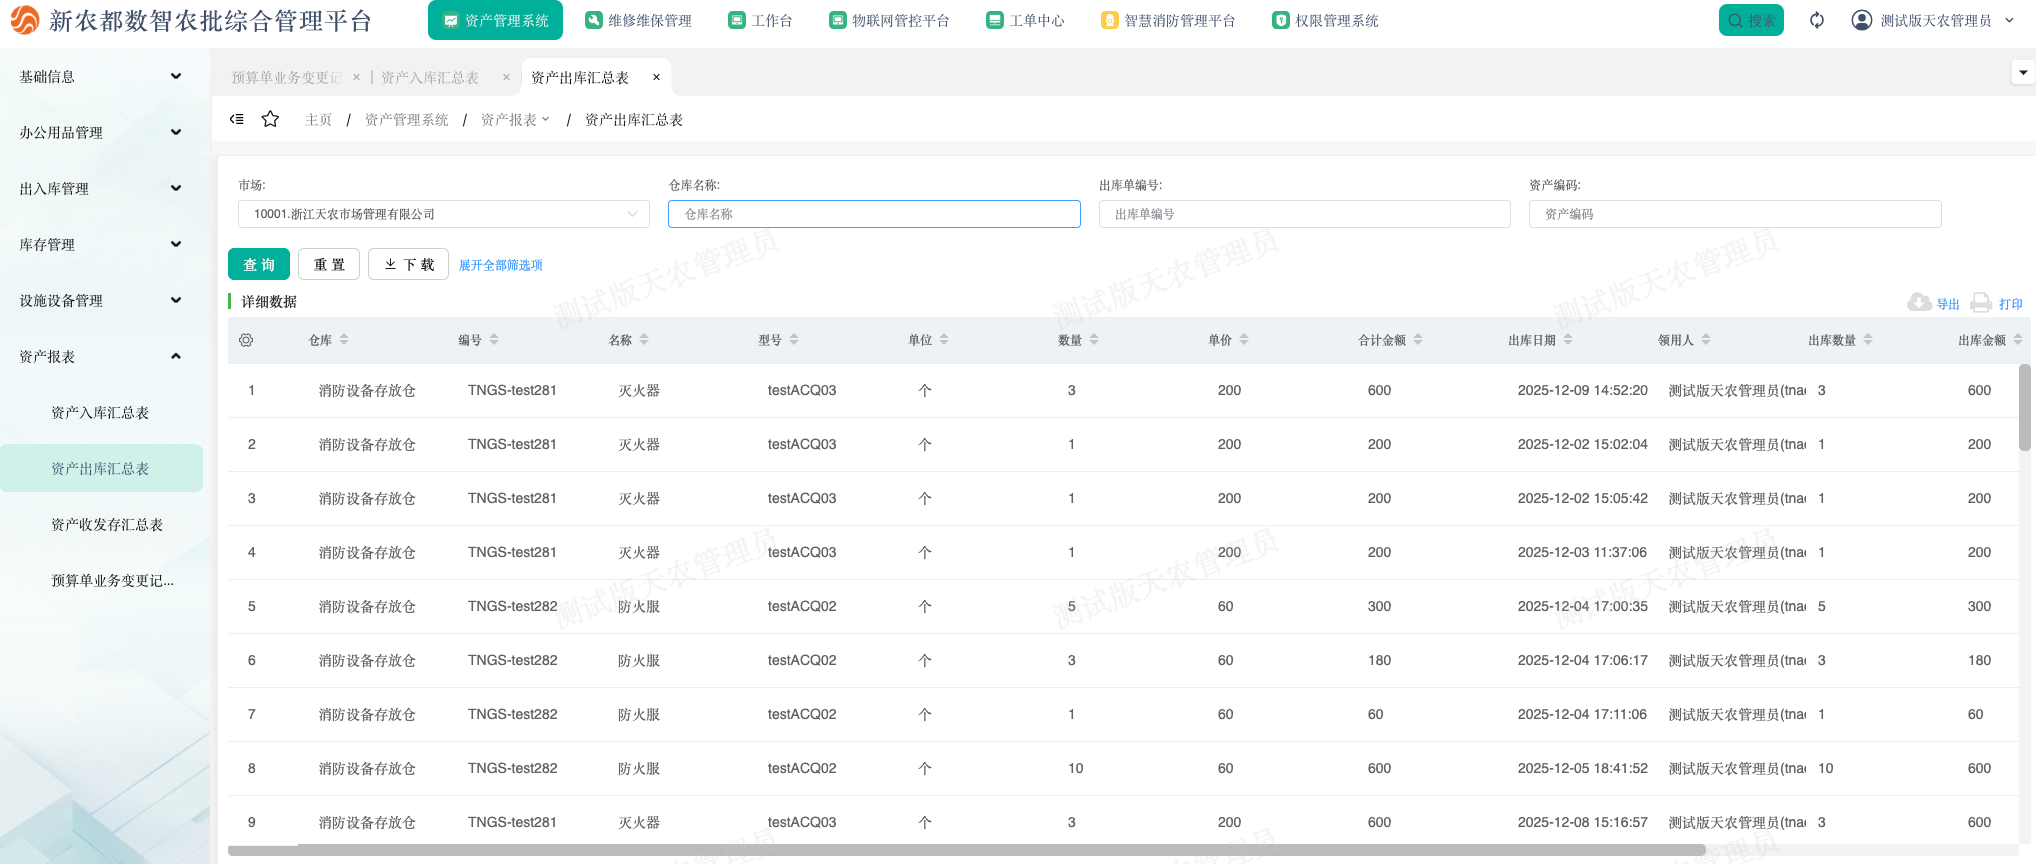
Task: Click the refresh icon in top bar
Action: click(1817, 20)
